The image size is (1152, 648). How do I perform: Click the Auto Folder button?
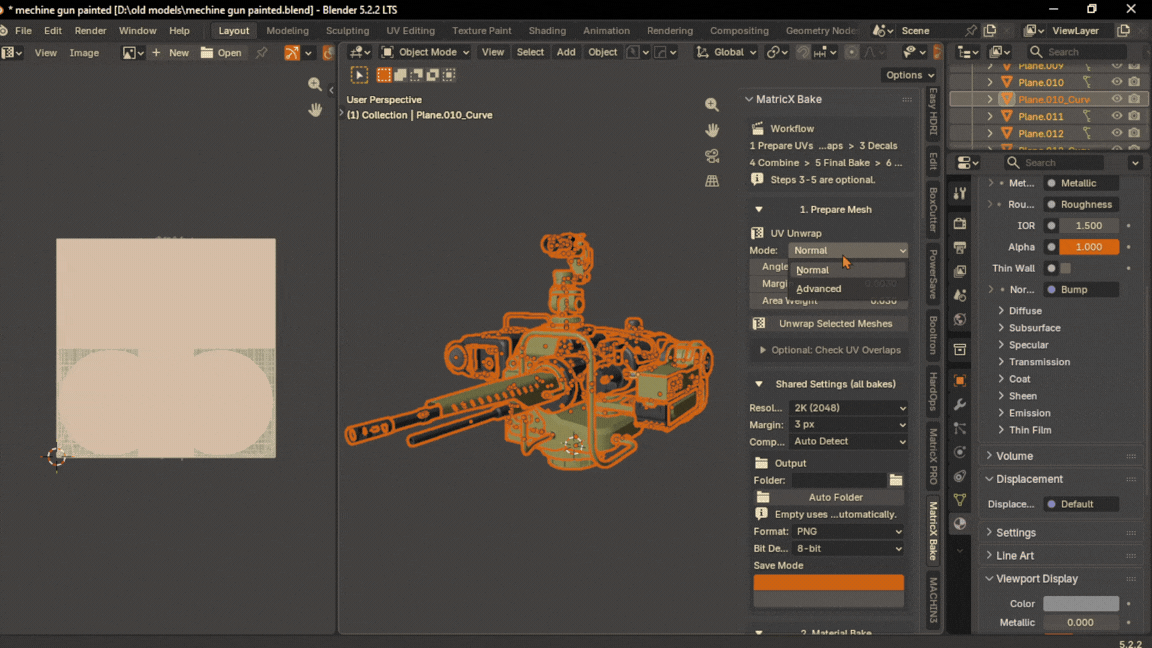[x=829, y=497]
